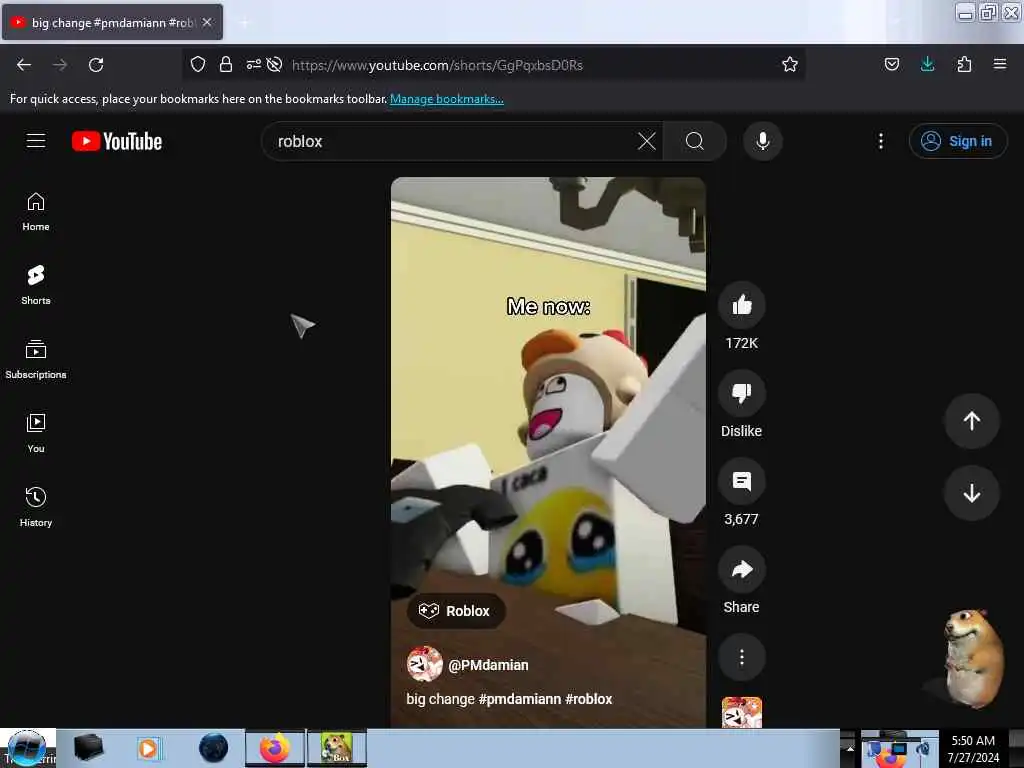The image size is (1024, 768).
Task: Open the sound thumbnail below more options
Action: [x=742, y=712]
